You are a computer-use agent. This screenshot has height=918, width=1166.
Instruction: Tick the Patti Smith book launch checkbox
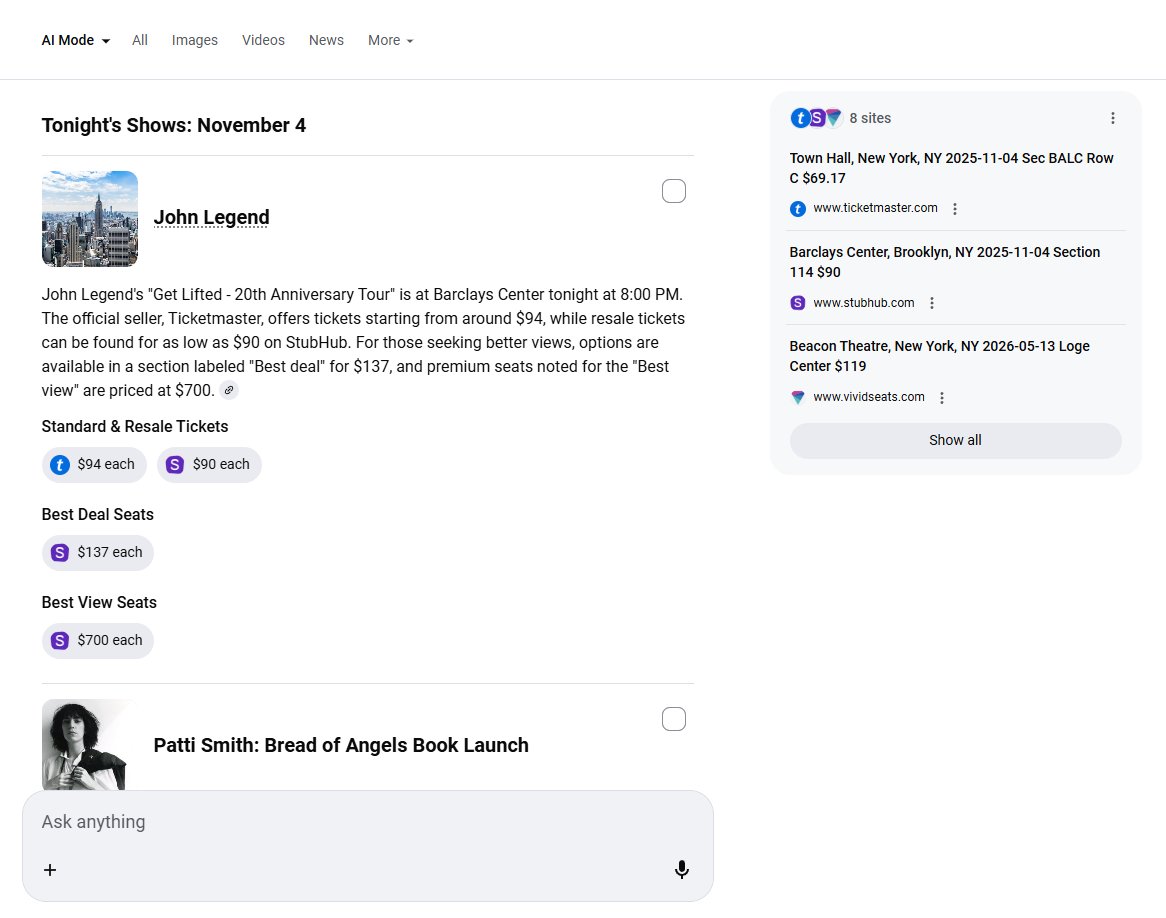674,719
